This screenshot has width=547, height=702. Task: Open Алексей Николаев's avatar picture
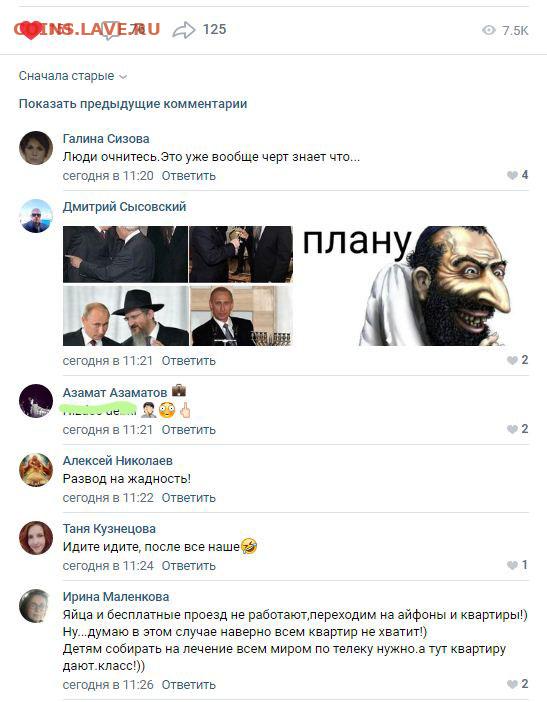coord(36,470)
